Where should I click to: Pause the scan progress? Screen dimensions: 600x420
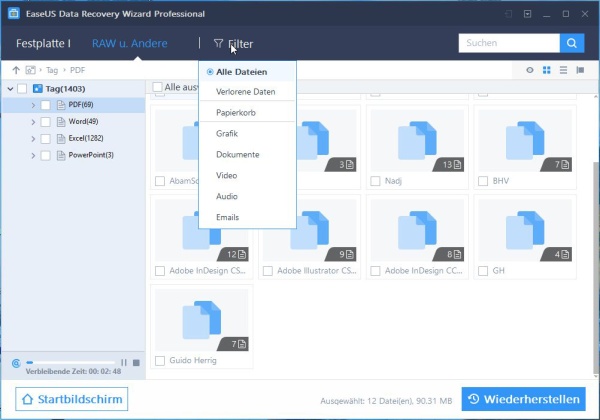(124, 362)
